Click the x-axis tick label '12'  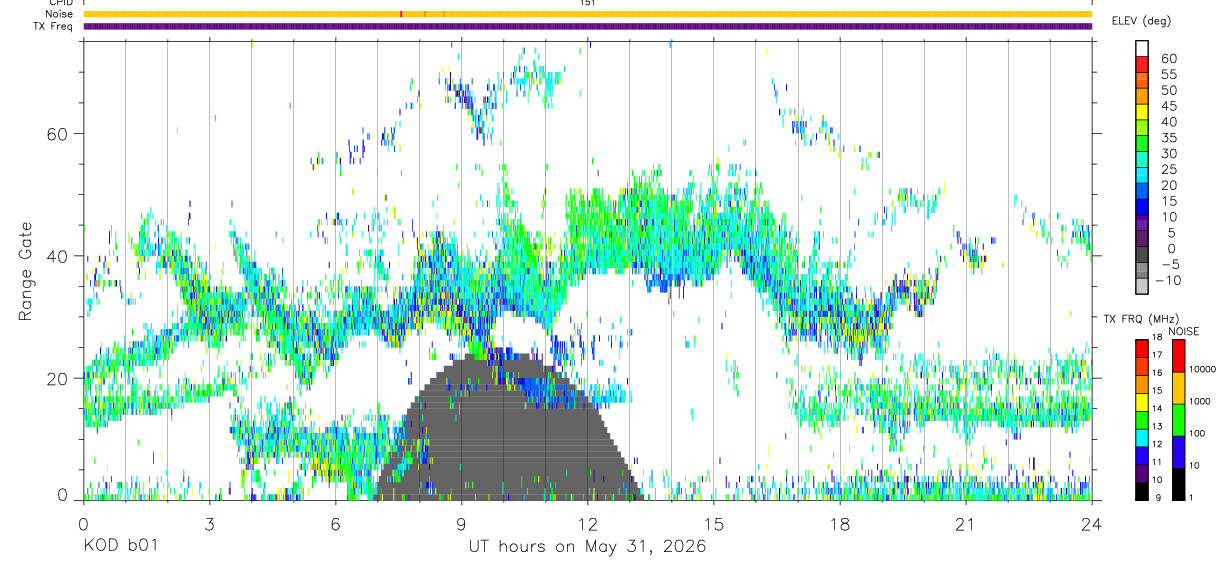tap(587, 524)
